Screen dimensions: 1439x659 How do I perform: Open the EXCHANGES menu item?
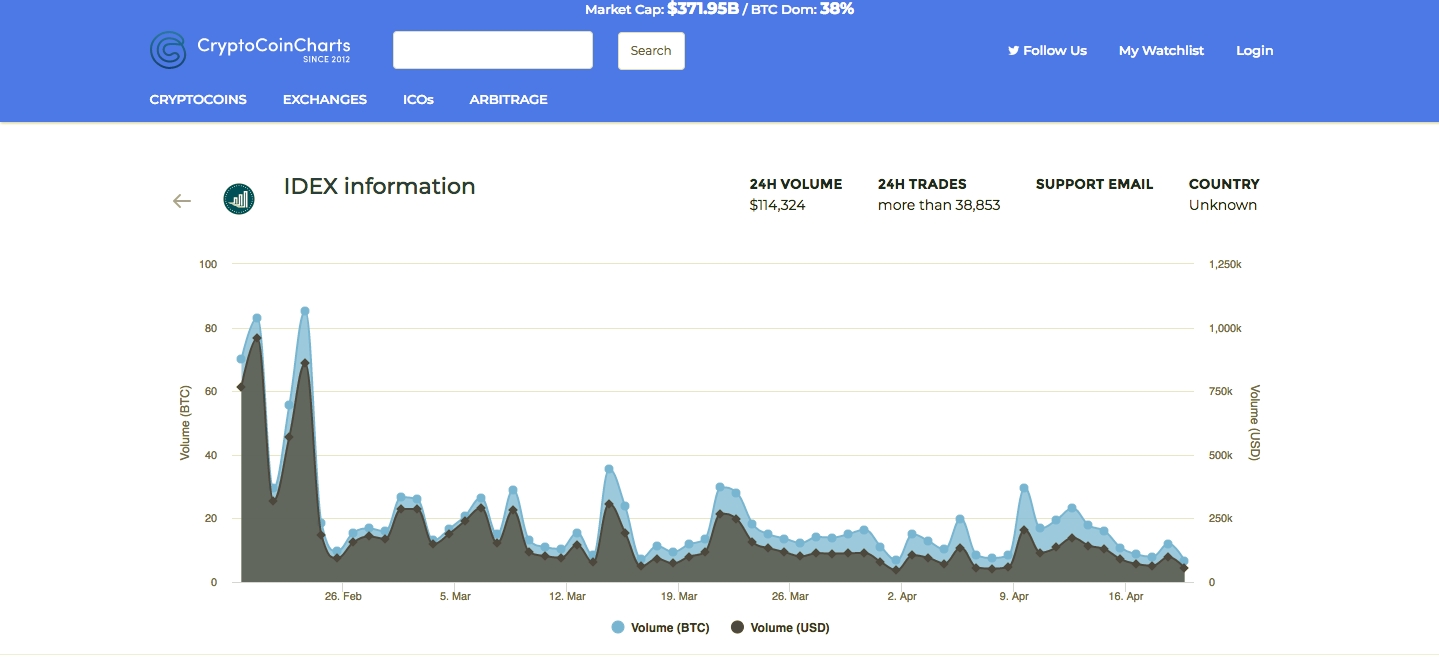click(x=325, y=99)
